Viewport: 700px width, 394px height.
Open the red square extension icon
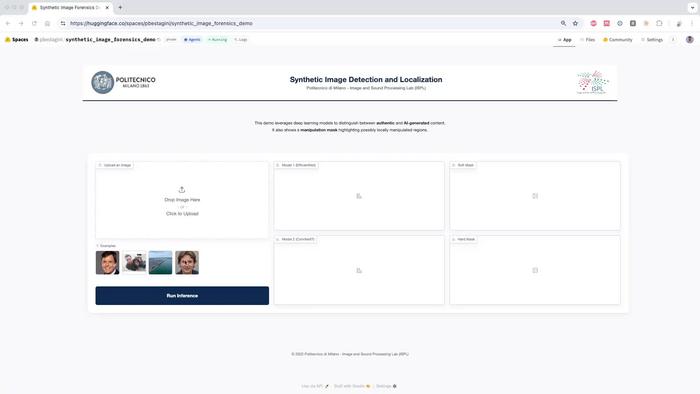click(x=607, y=23)
